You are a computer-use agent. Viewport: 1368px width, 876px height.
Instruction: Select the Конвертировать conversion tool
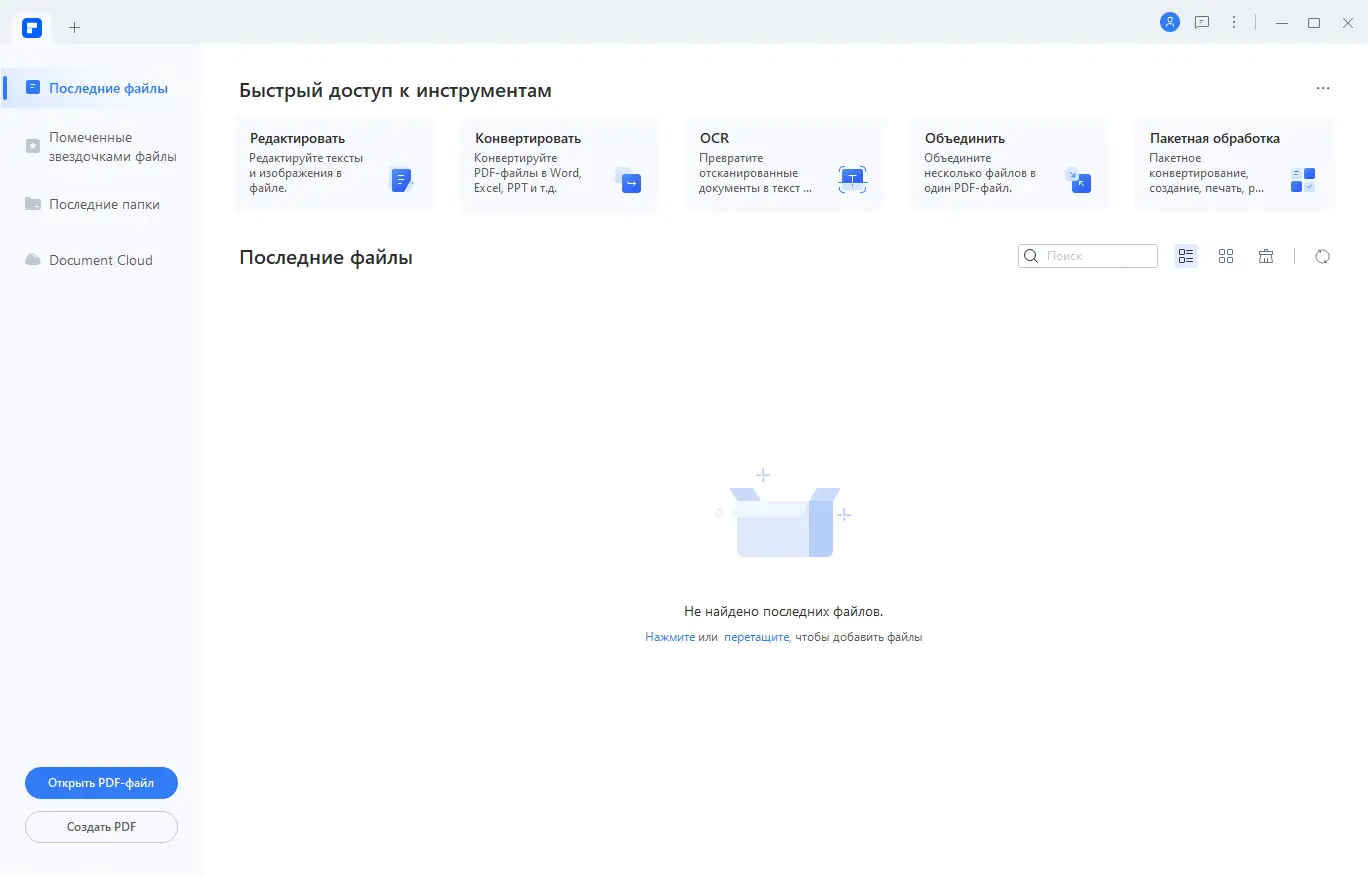(559, 165)
